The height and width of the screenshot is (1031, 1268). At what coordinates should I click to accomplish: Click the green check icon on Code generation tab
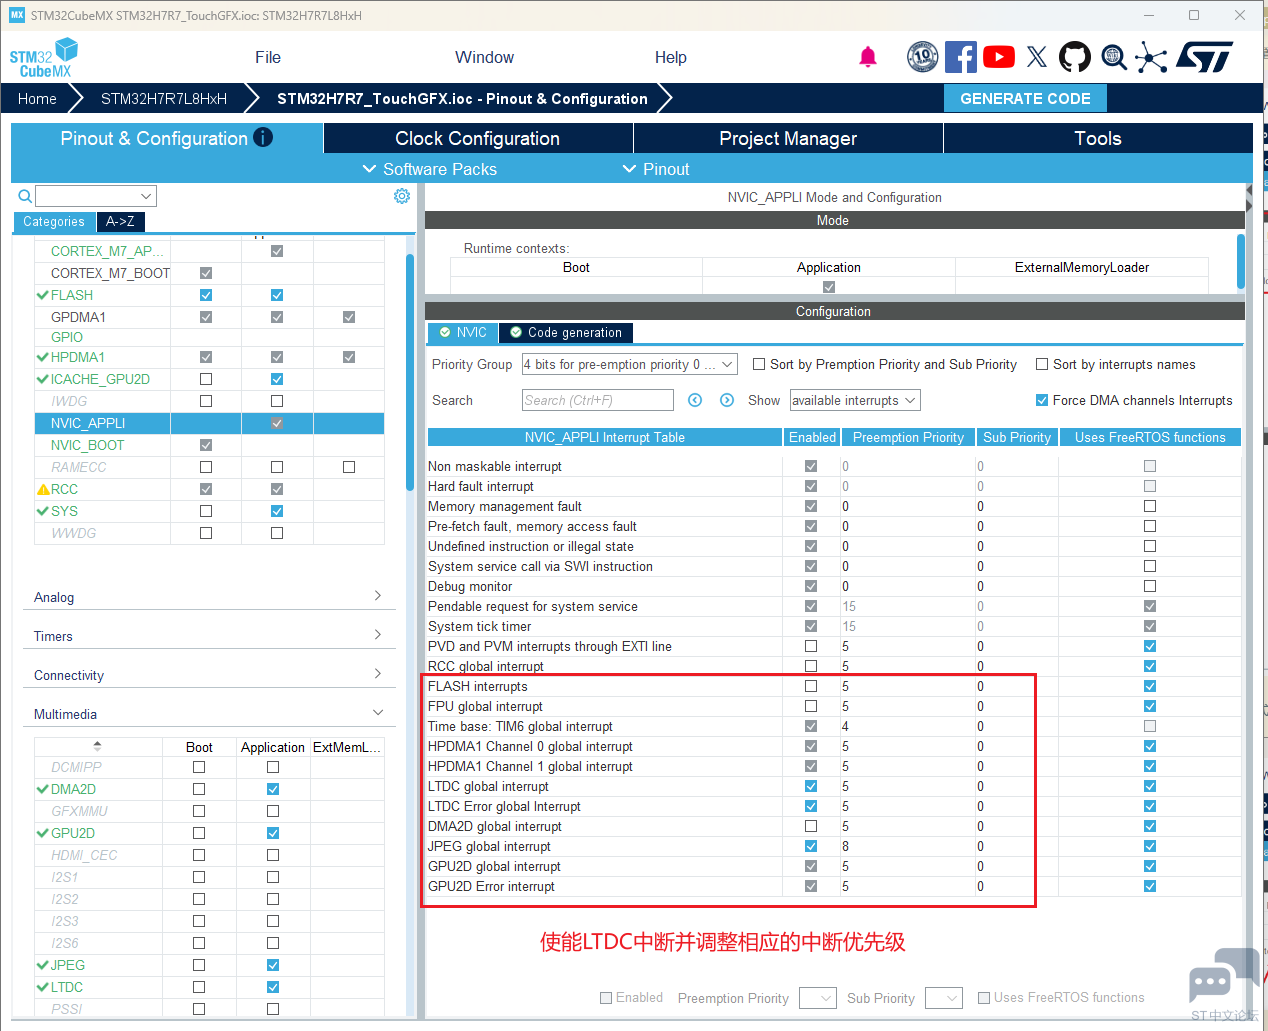pos(516,333)
